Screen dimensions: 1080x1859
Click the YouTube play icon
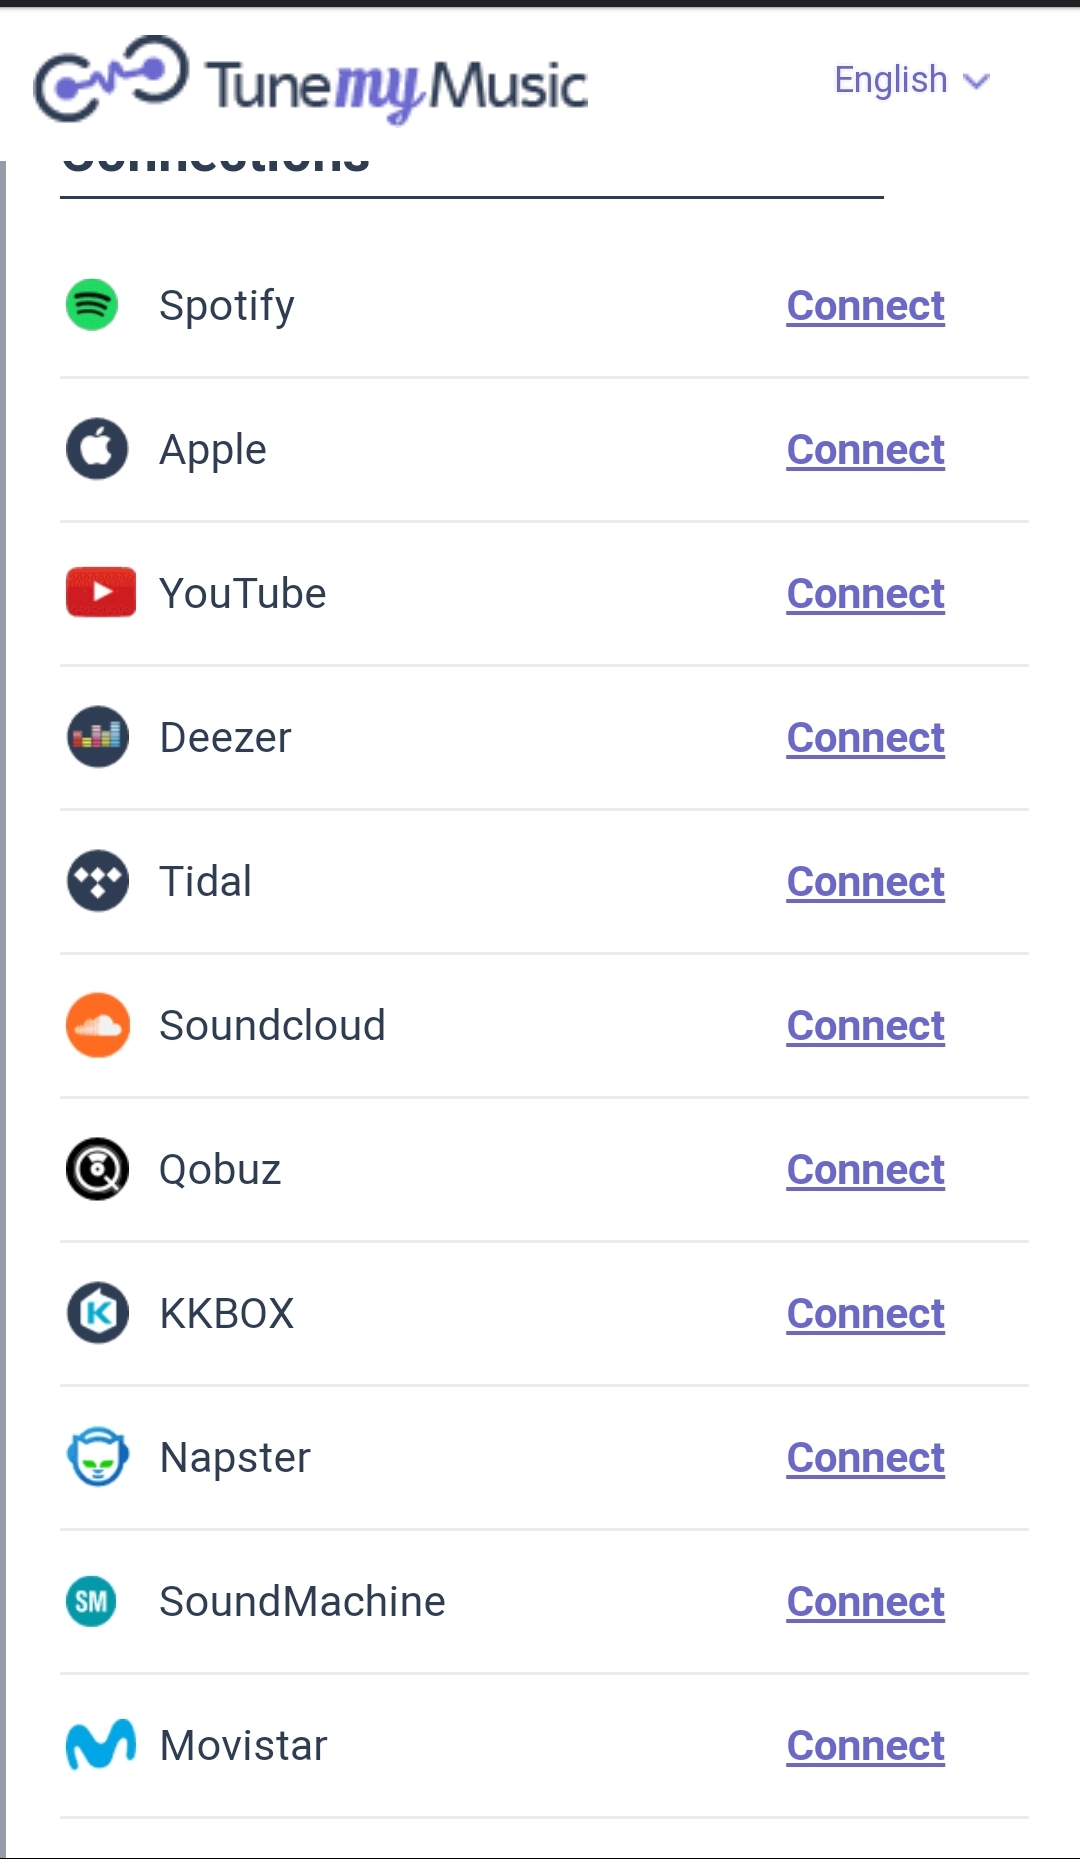coord(100,592)
